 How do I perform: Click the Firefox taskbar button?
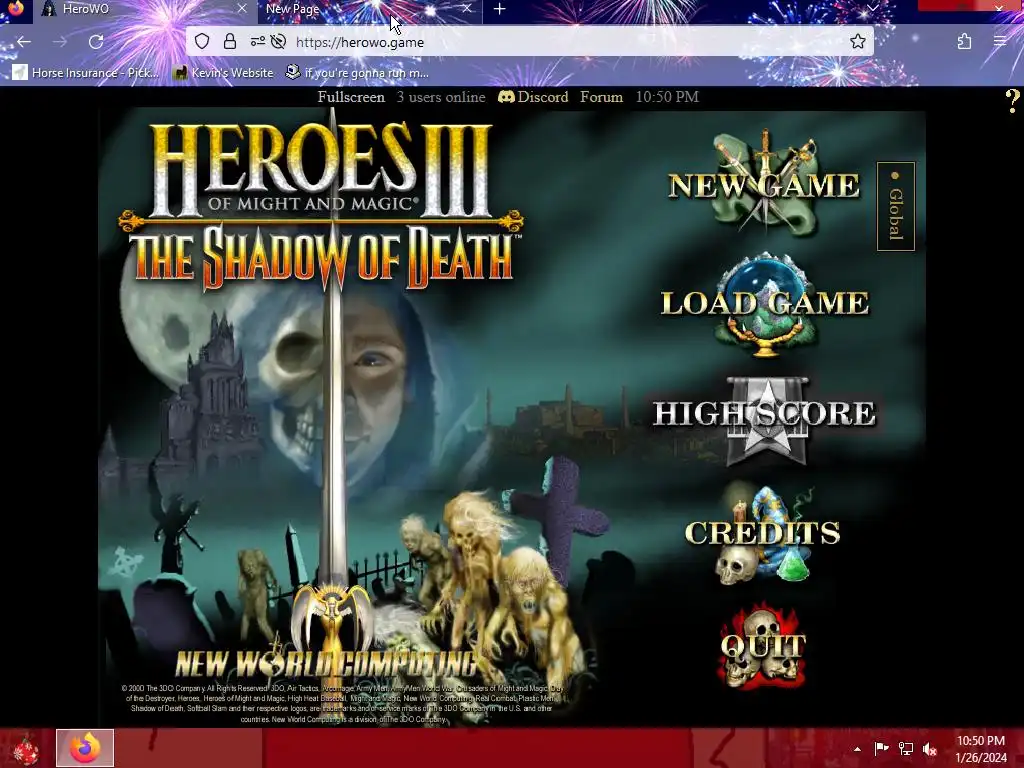point(85,748)
